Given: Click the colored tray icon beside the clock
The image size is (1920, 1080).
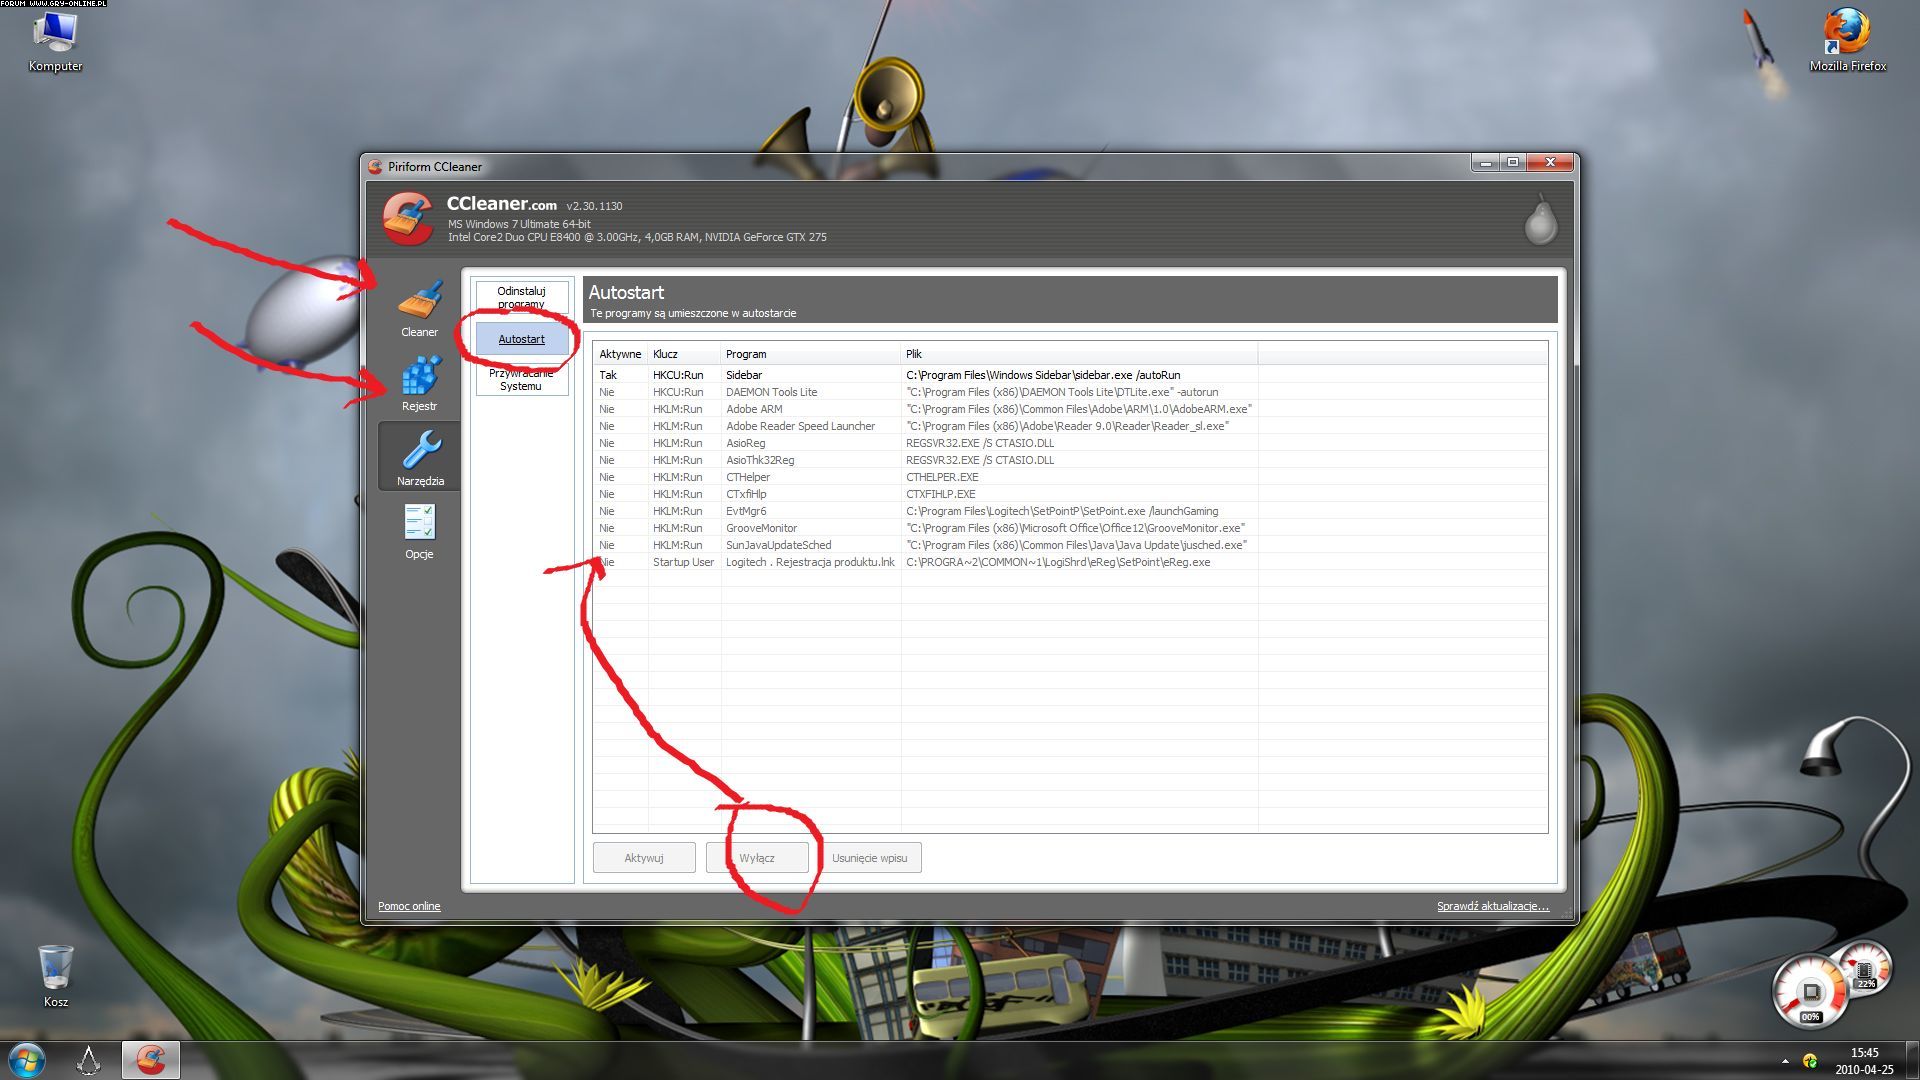Looking at the screenshot, I should (1810, 1060).
